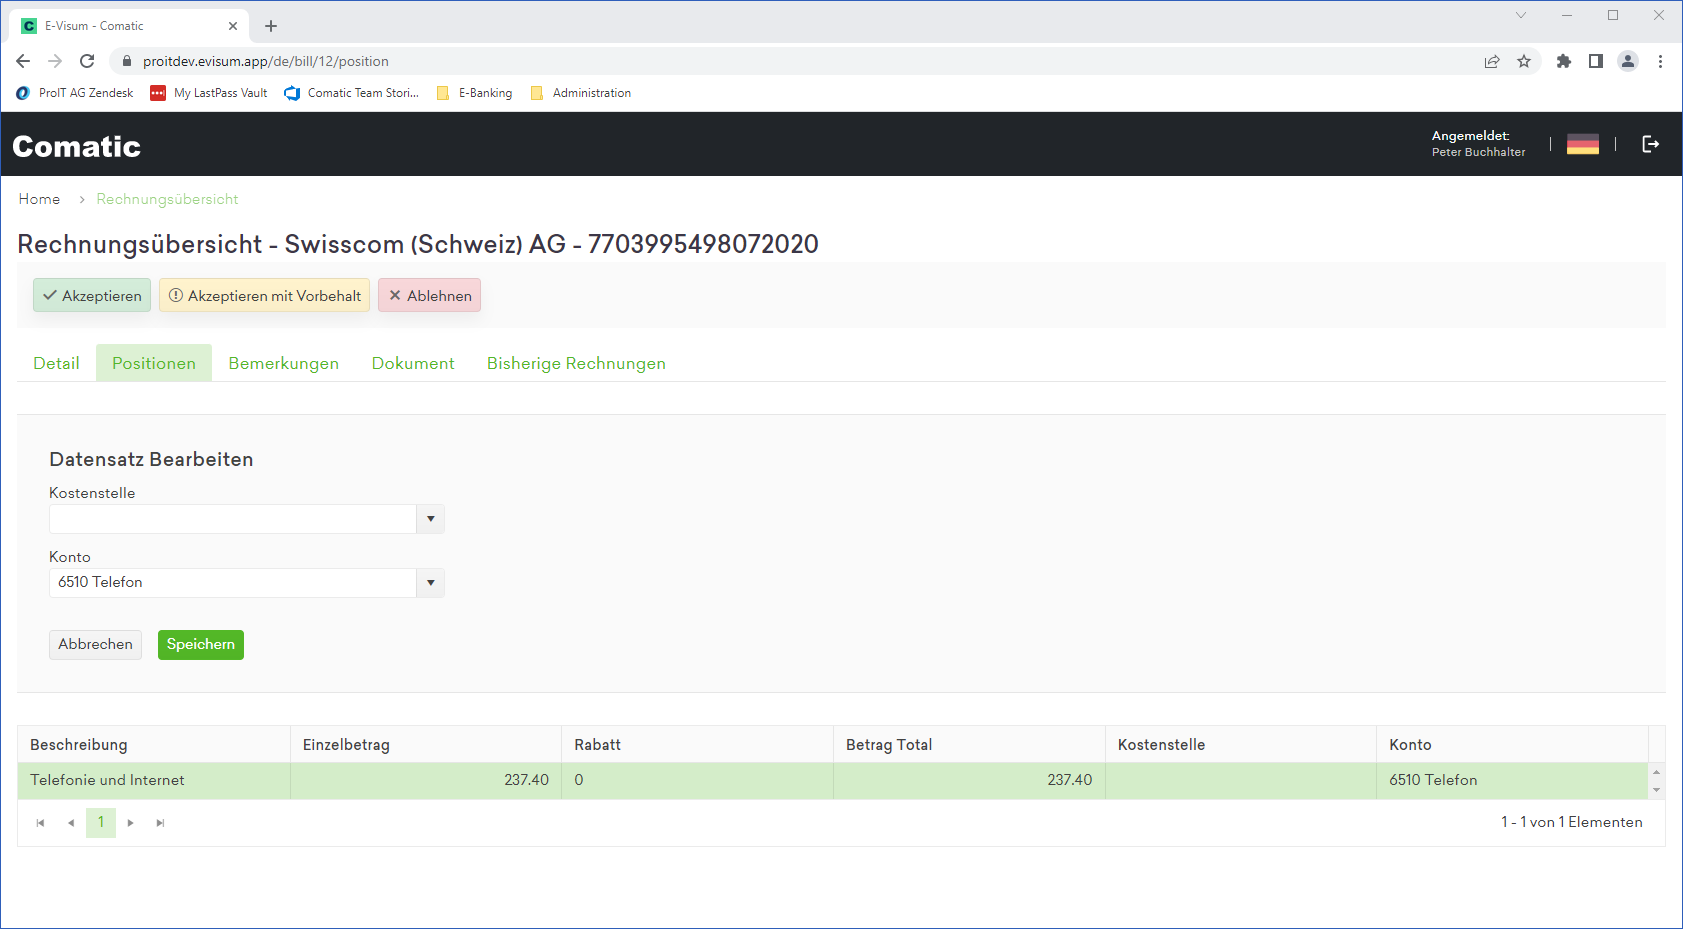This screenshot has width=1683, height=929.
Task: Go to previous grid page
Action: click(71, 823)
